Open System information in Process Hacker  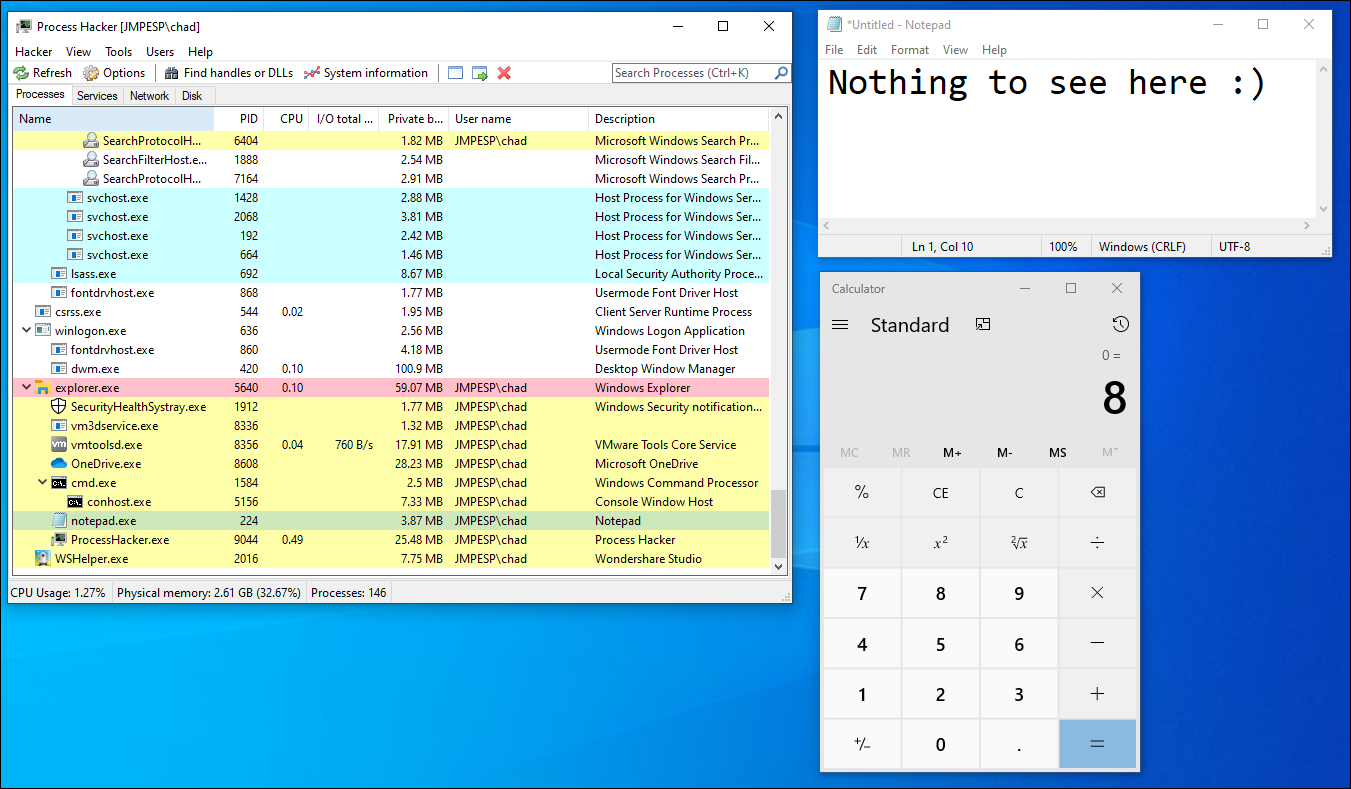click(366, 73)
